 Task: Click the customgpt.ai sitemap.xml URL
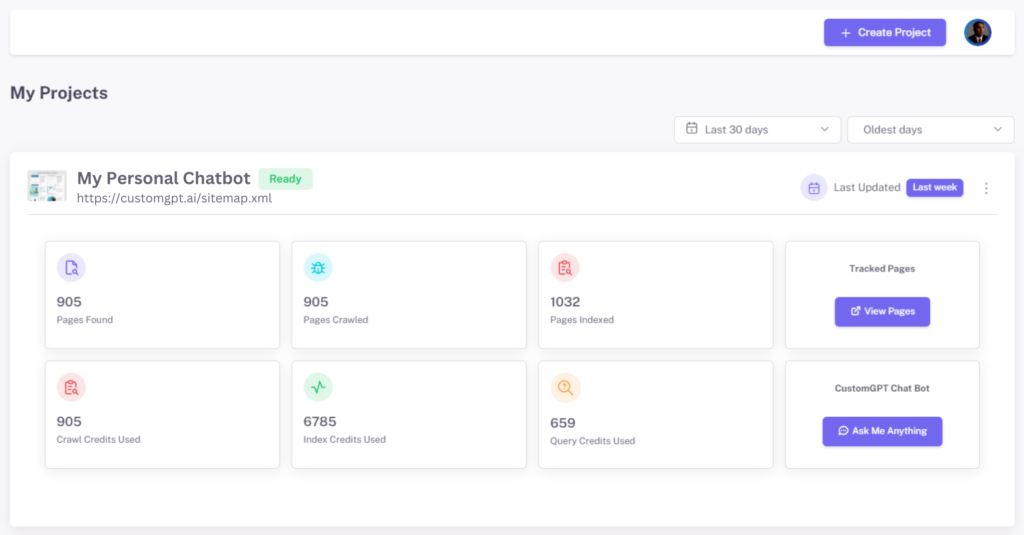click(174, 198)
